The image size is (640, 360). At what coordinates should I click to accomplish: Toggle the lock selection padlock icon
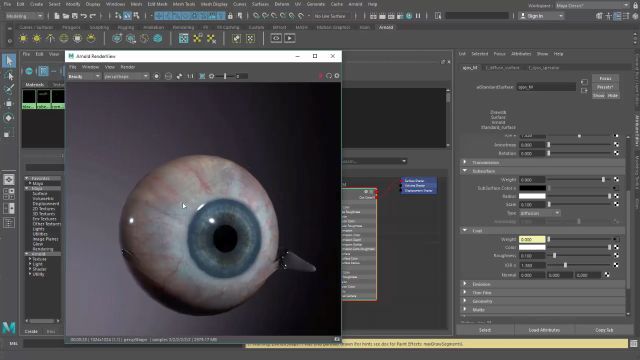(x=230, y=16)
